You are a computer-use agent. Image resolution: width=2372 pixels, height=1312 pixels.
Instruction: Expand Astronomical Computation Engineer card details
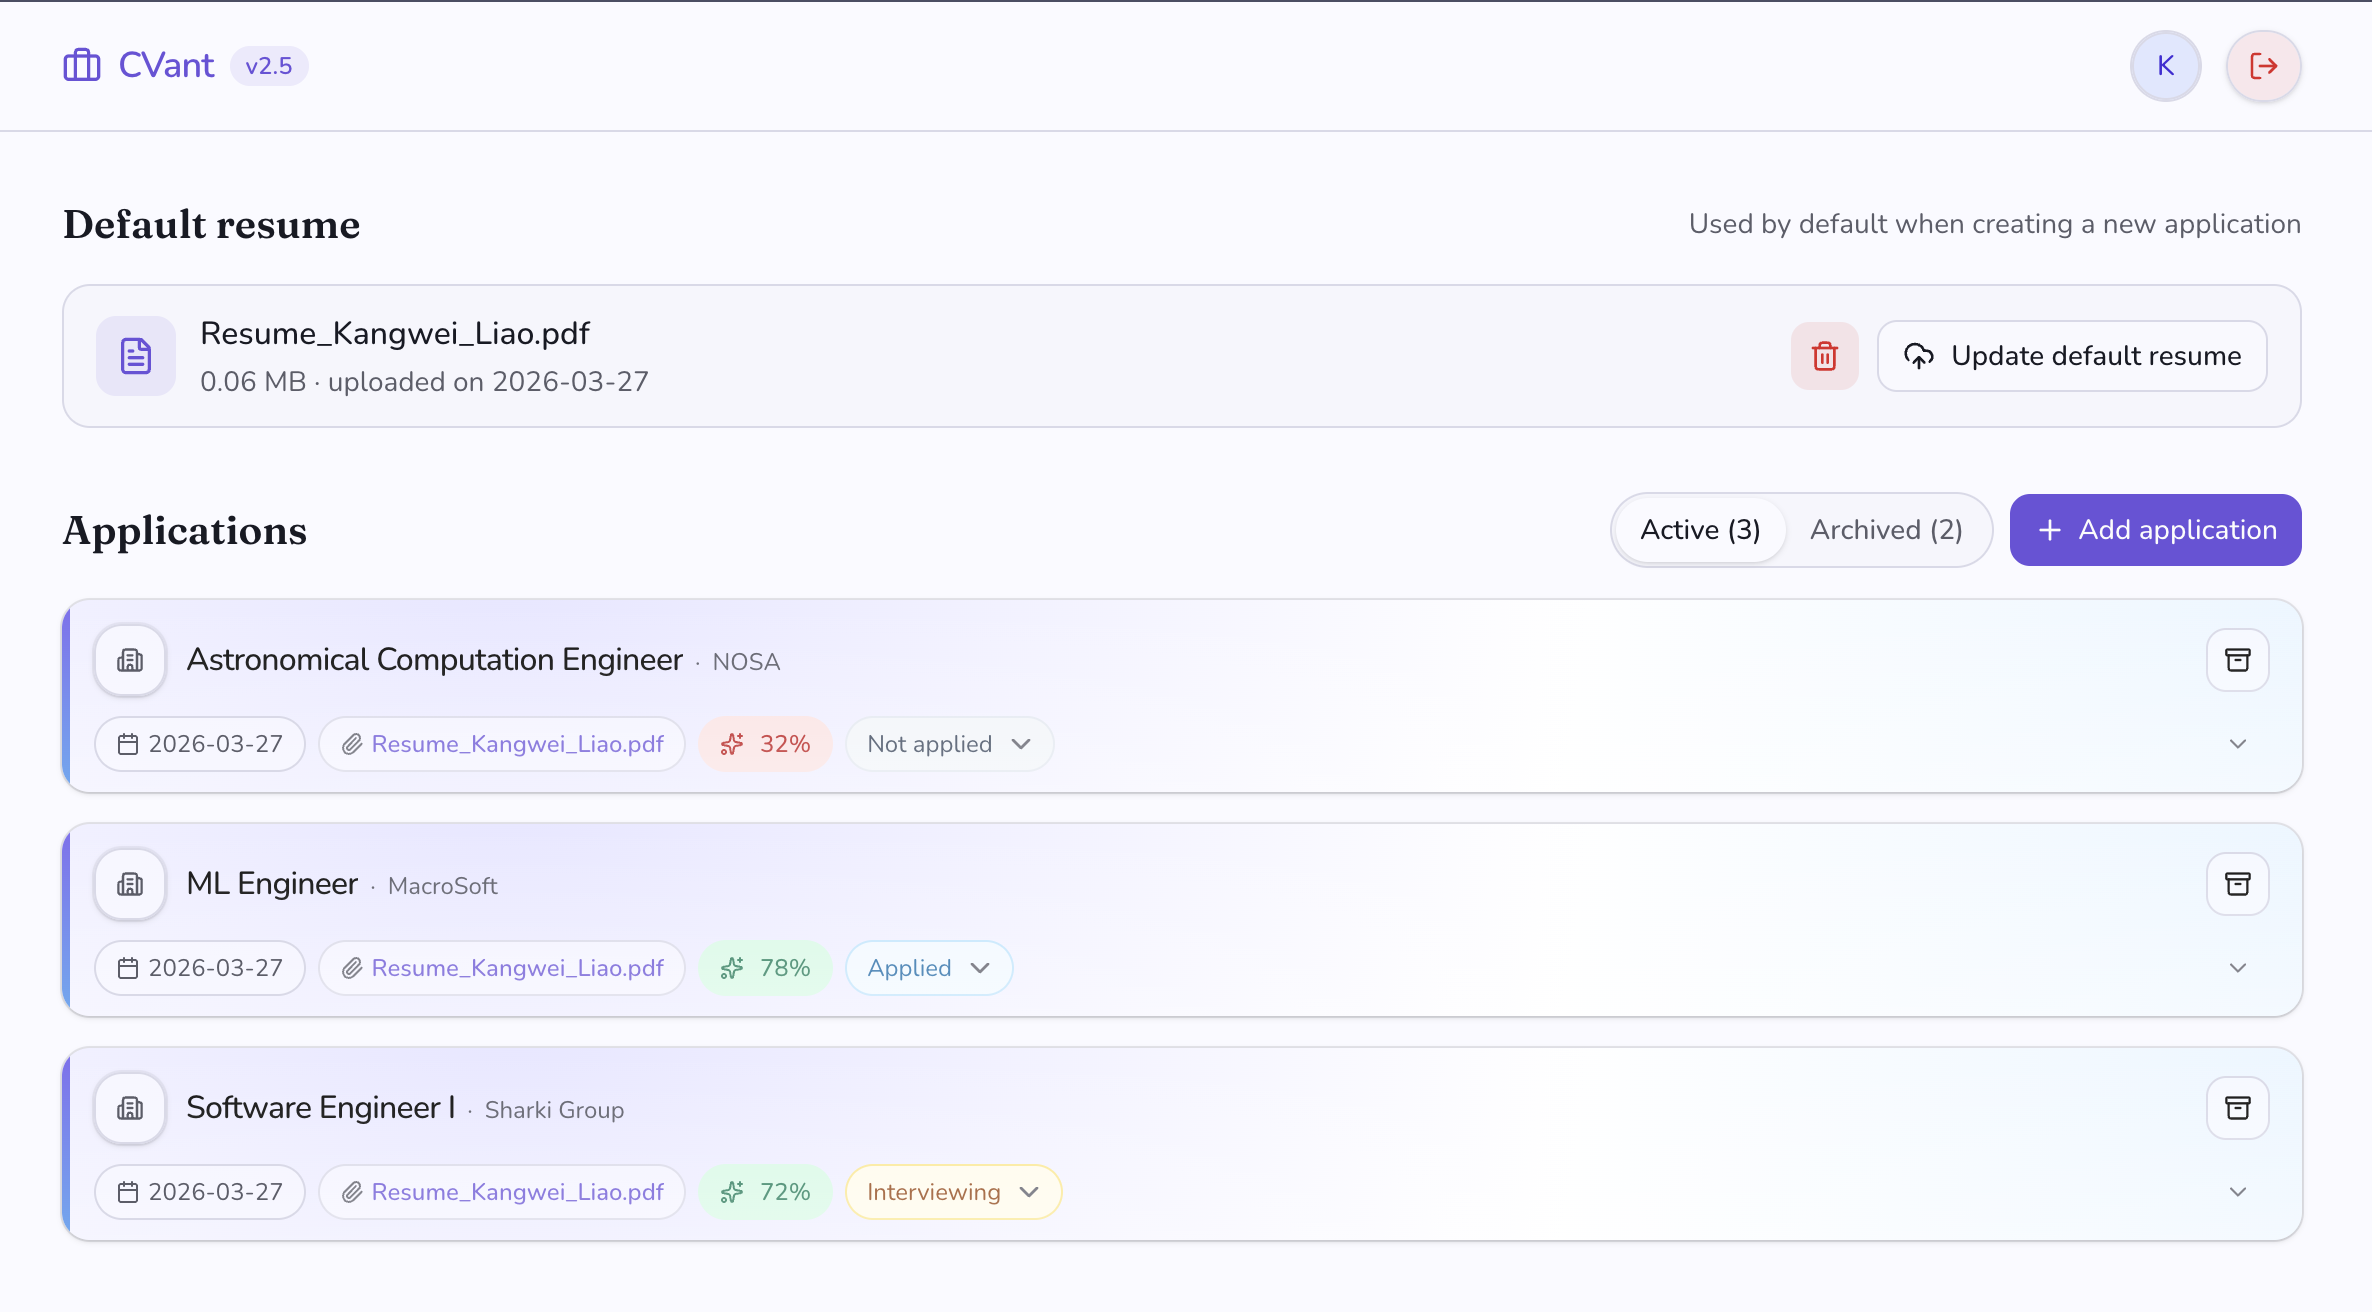pyautogui.click(x=2237, y=744)
